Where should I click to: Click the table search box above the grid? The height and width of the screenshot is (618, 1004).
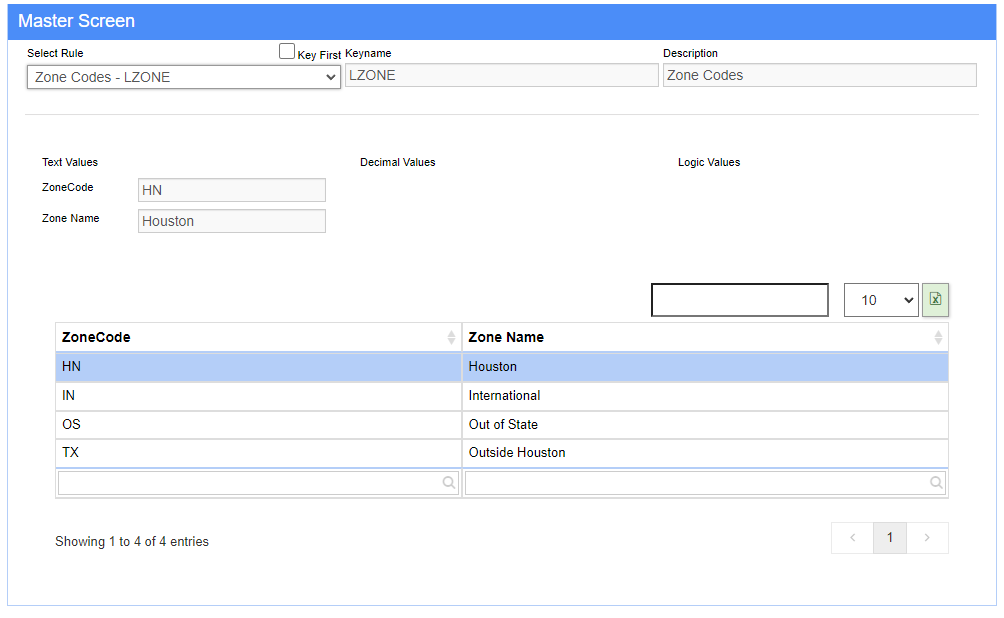(x=740, y=300)
